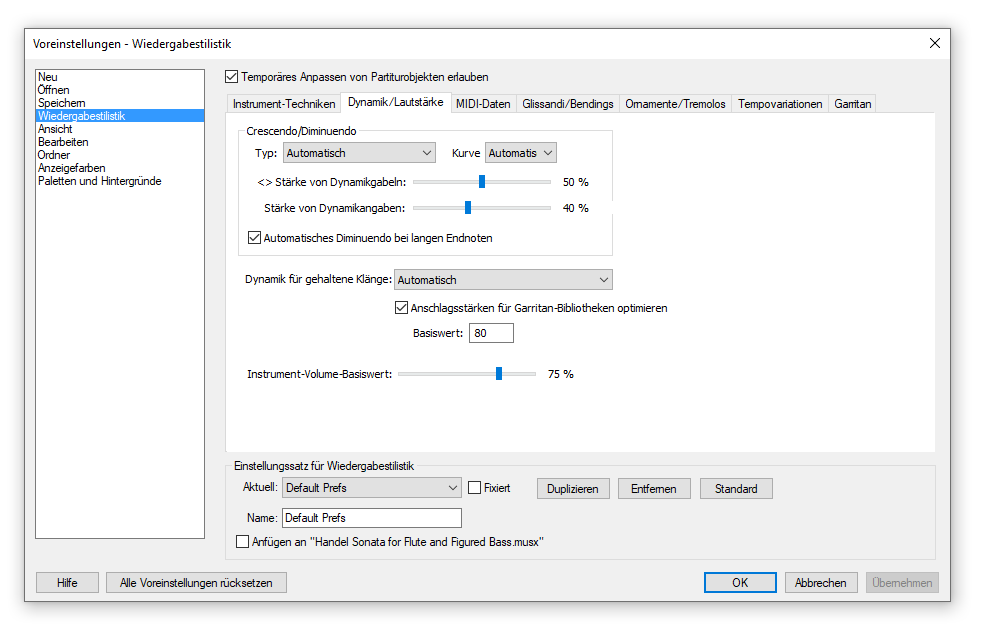Close the Voreinstellungen dialog window

pos(934,43)
